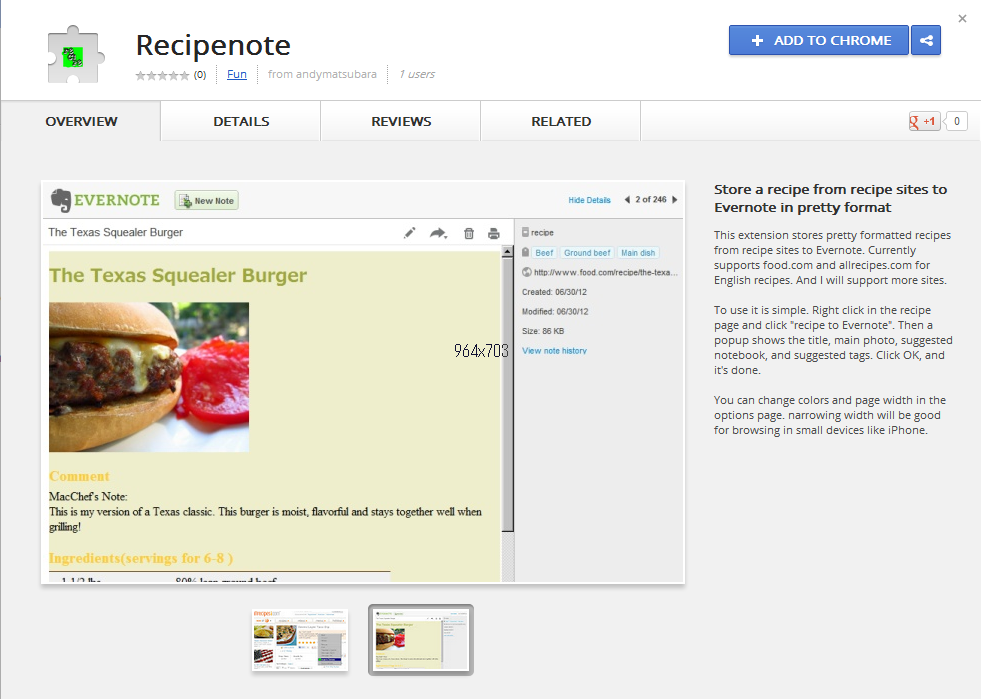The height and width of the screenshot is (699, 981).
Task: Click the print note icon
Action: click(494, 233)
